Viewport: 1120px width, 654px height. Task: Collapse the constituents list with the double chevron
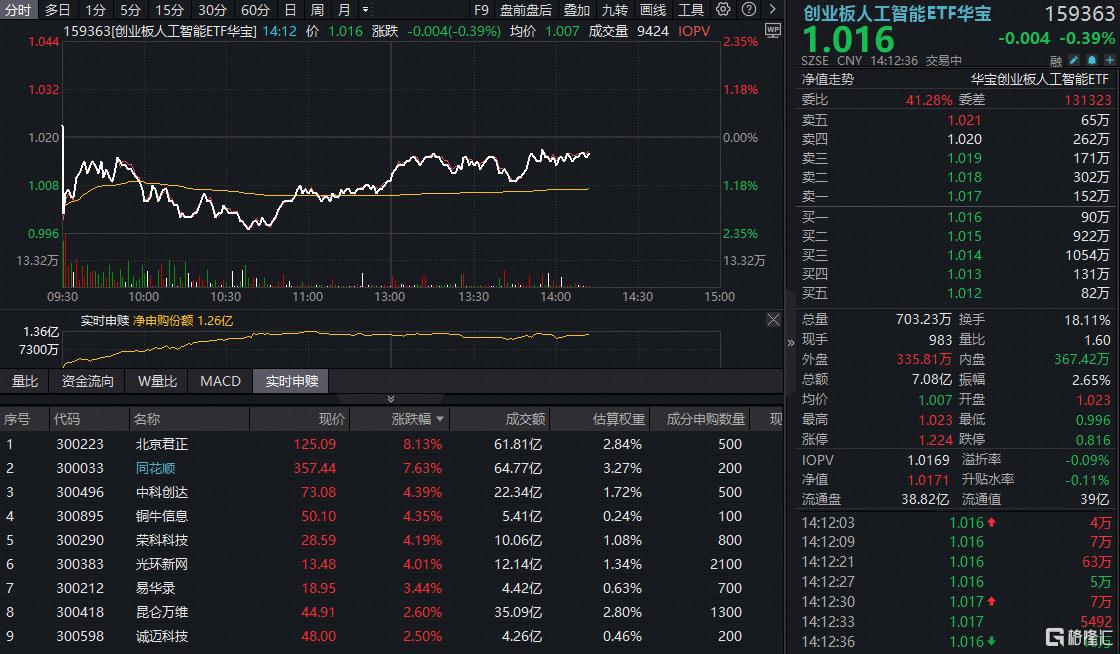(x=391, y=398)
